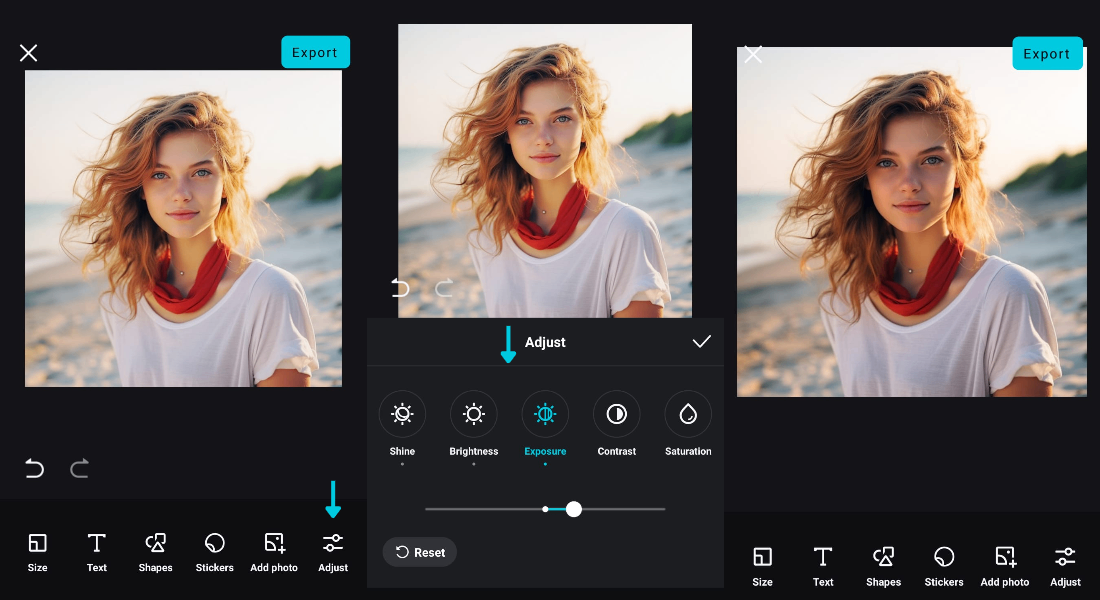Redo edit in left editor panel
The height and width of the screenshot is (600, 1100).
[79, 468]
